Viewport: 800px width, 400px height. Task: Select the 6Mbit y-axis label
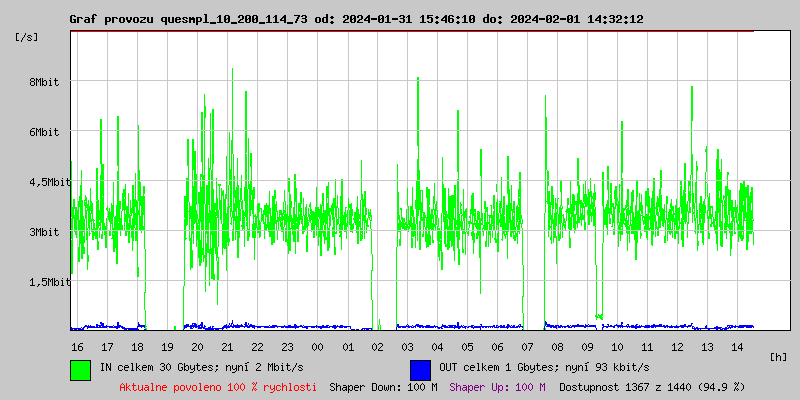point(44,132)
